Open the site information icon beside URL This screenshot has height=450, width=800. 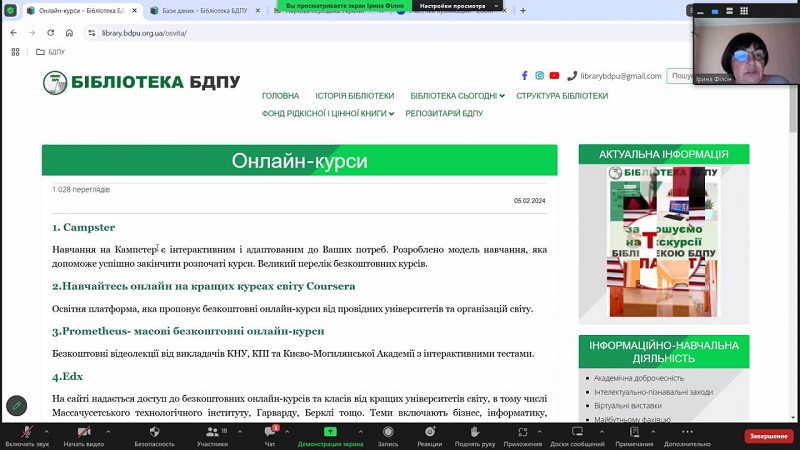[x=91, y=33]
